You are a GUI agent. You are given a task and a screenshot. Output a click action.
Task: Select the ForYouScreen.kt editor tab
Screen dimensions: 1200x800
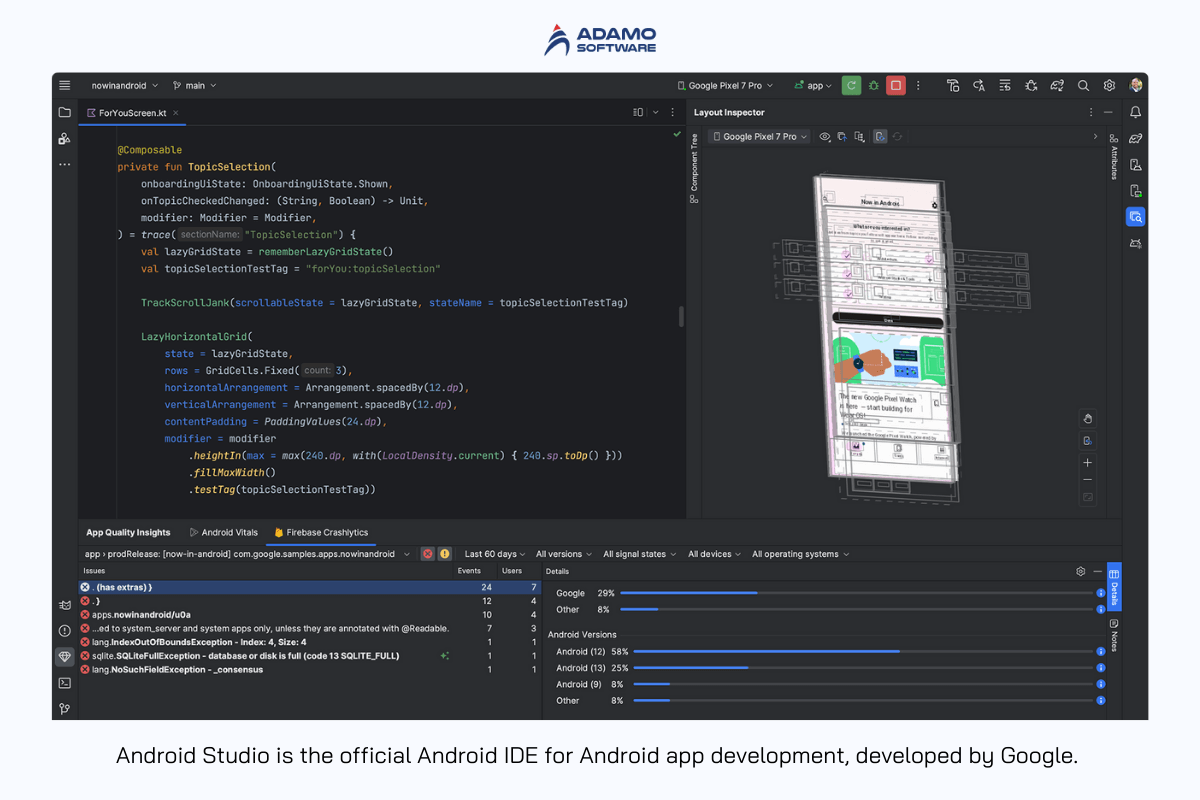click(132, 113)
